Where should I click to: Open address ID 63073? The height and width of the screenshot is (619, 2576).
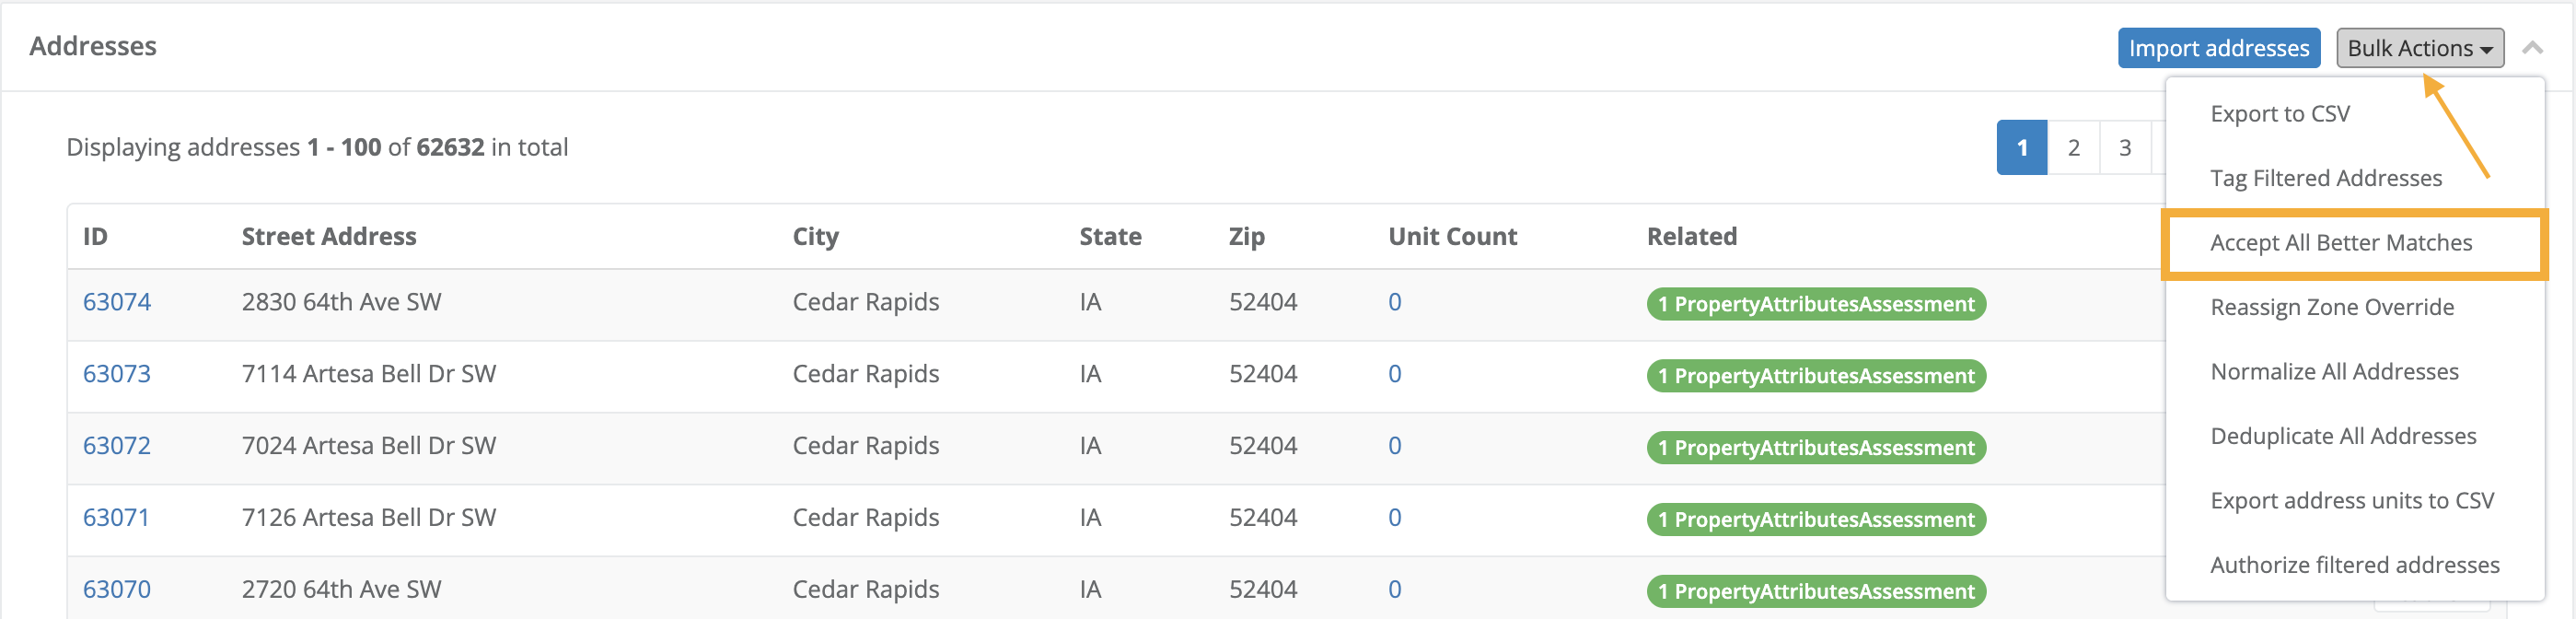(116, 374)
